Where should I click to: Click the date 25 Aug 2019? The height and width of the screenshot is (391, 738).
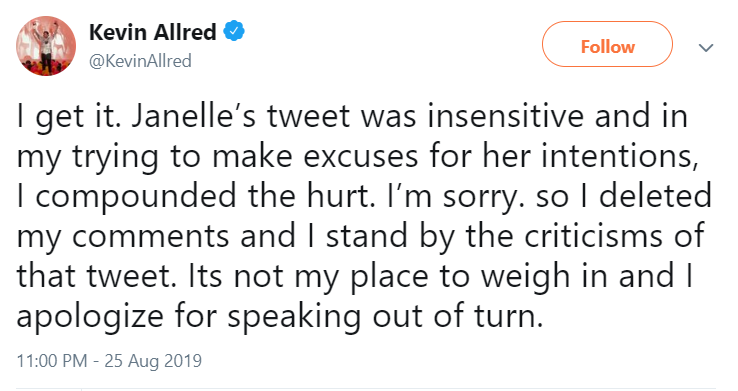[x=153, y=360]
